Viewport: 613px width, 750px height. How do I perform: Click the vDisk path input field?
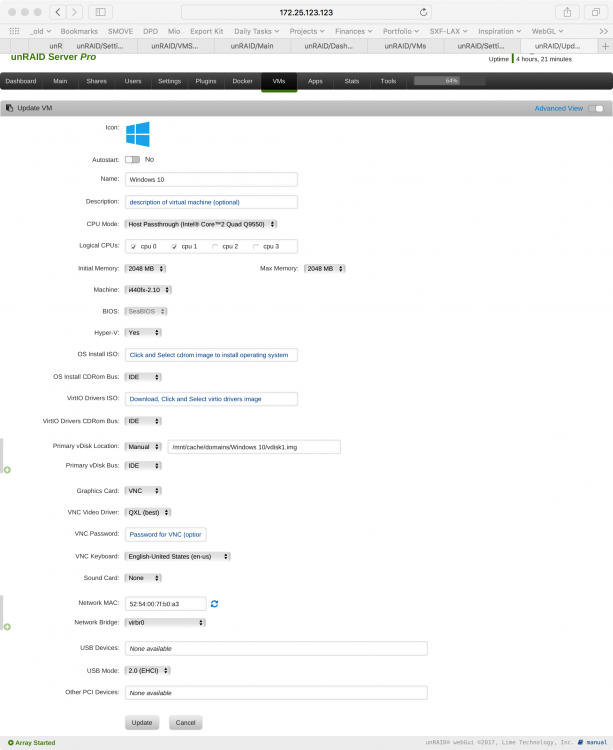tap(254, 447)
